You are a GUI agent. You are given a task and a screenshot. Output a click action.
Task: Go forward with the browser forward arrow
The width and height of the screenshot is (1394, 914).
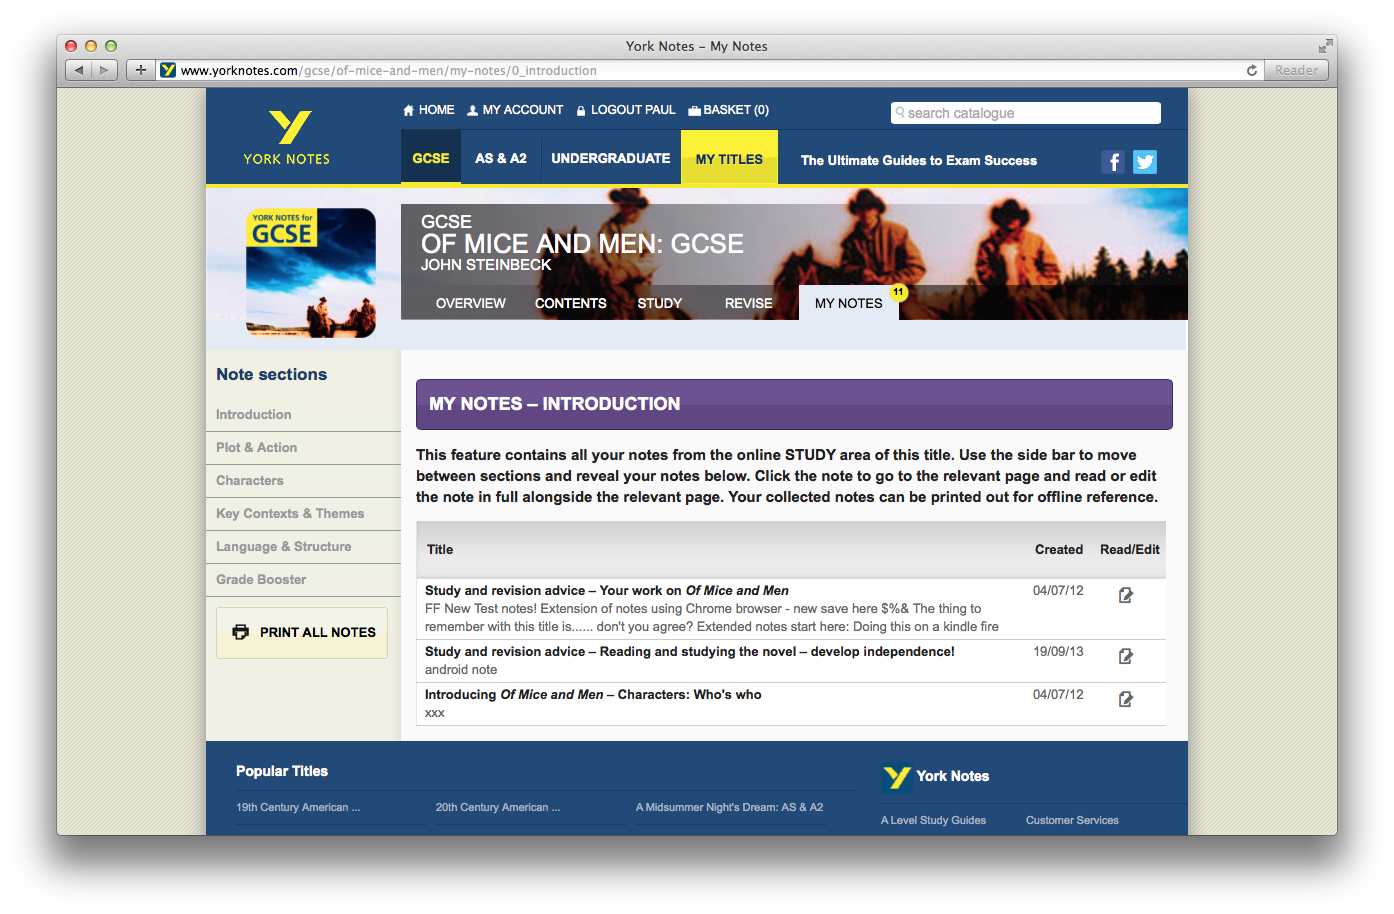[105, 70]
